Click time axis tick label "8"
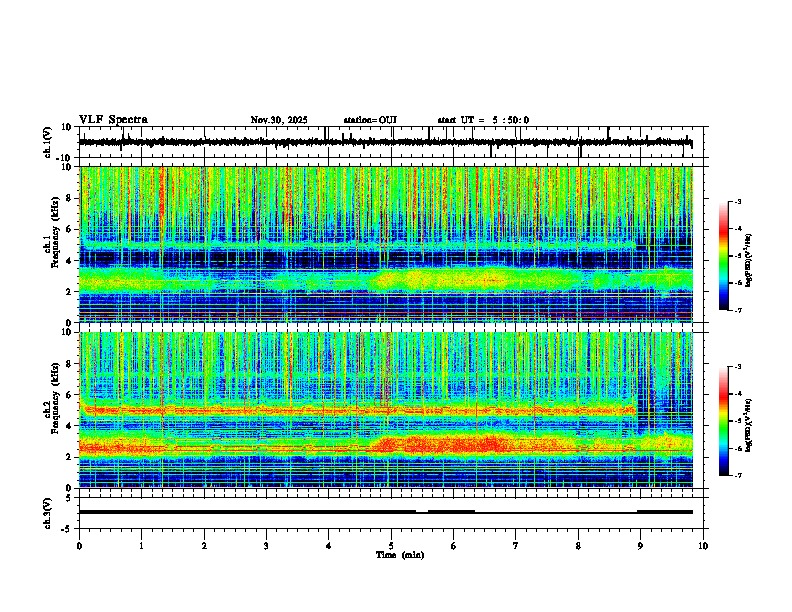Screen dimensions: 792x612 click(x=578, y=546)
